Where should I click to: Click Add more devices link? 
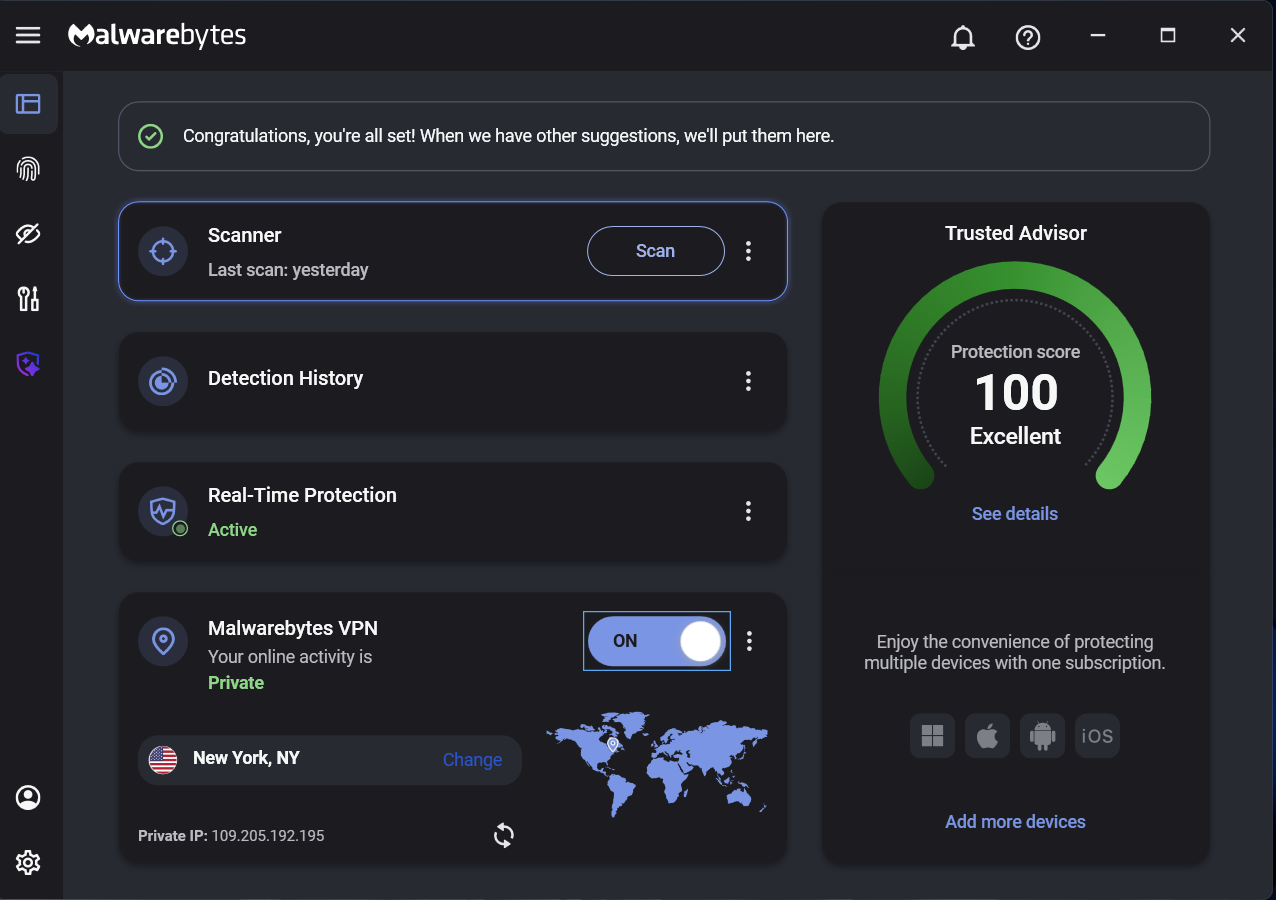[x=1015, y=822]
